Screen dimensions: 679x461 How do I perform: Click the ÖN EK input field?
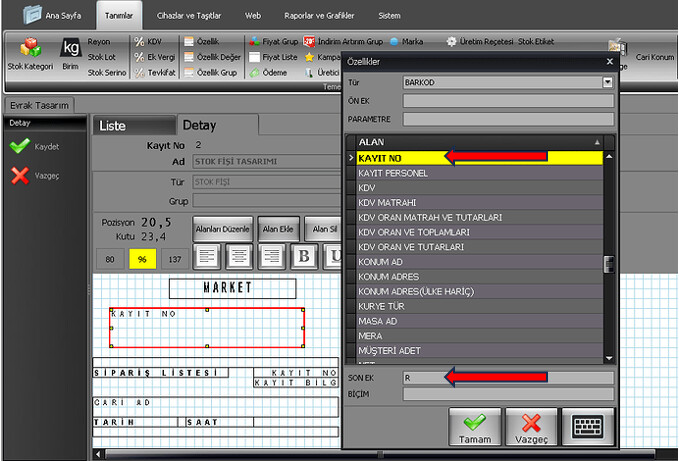click(508, 101)
